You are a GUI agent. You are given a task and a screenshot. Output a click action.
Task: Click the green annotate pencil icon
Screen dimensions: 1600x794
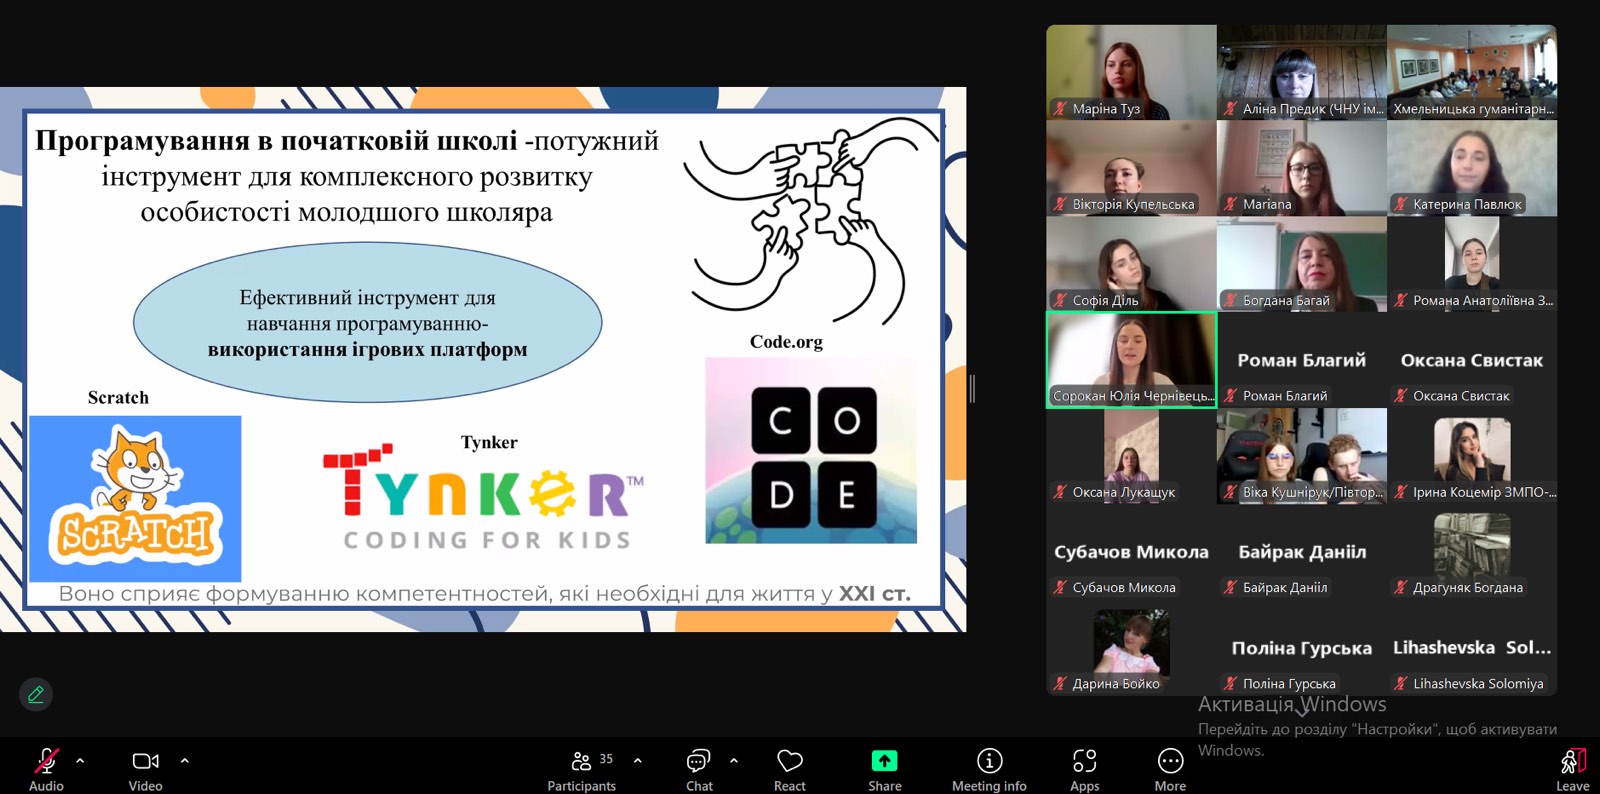click(36, 694)
